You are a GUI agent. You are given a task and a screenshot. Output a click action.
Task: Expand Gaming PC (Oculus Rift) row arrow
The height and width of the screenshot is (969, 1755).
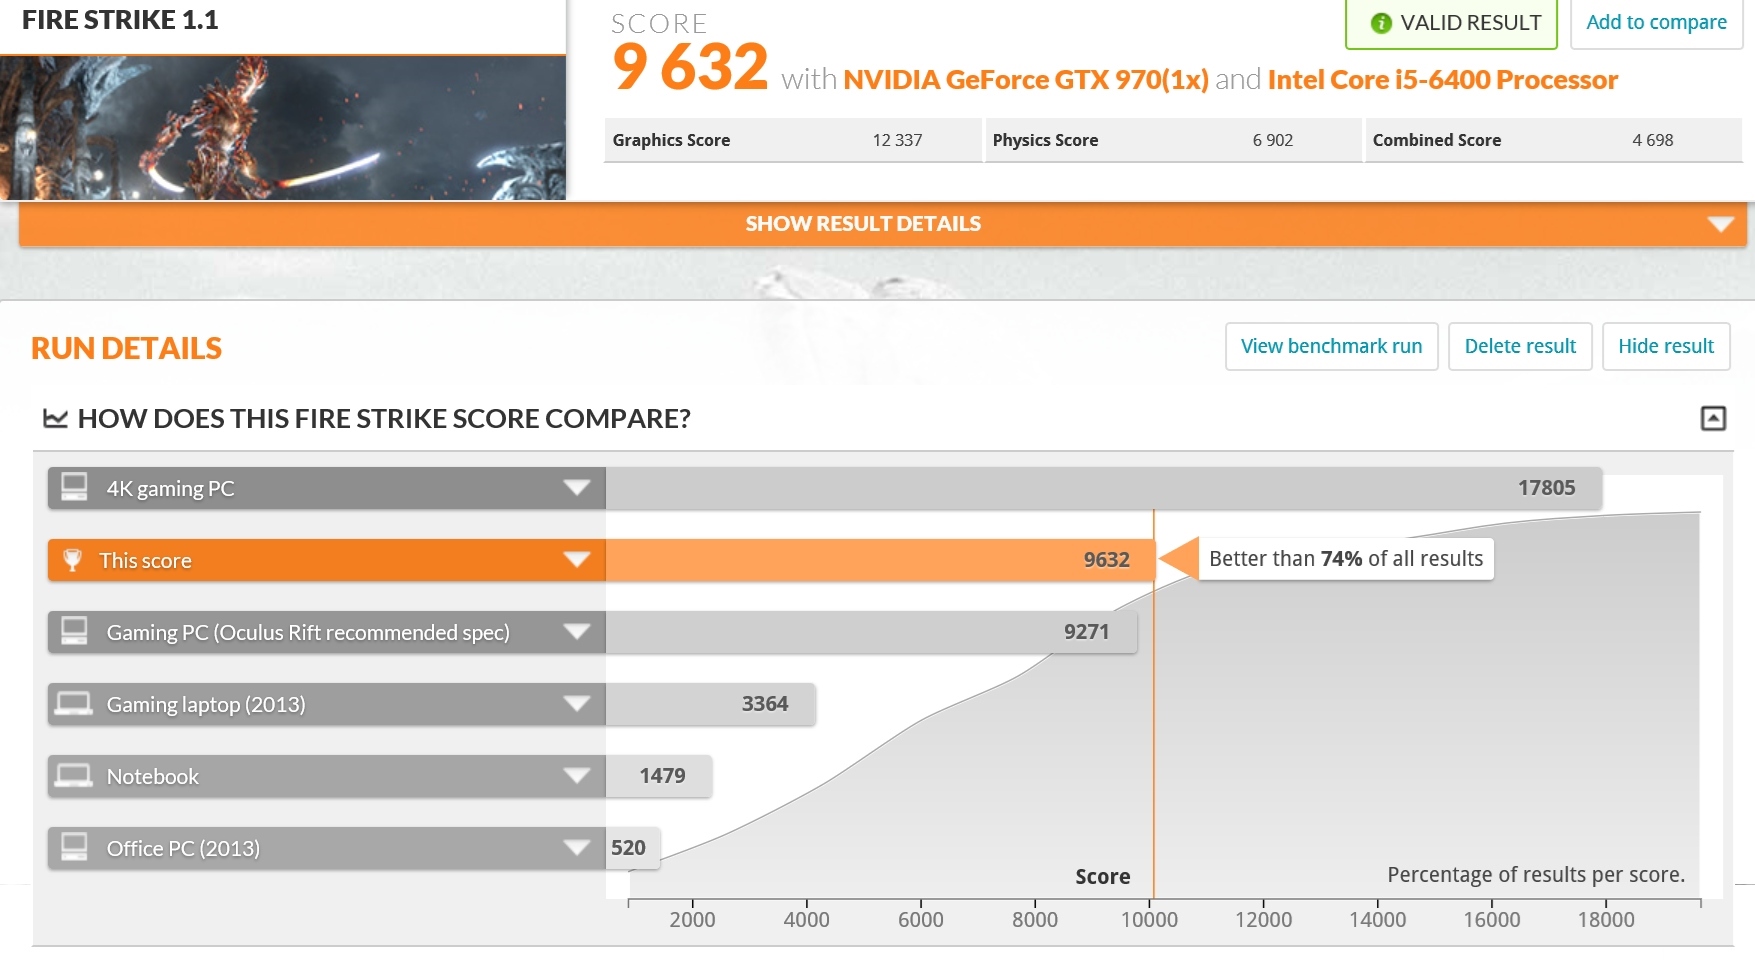click(577, 632)
